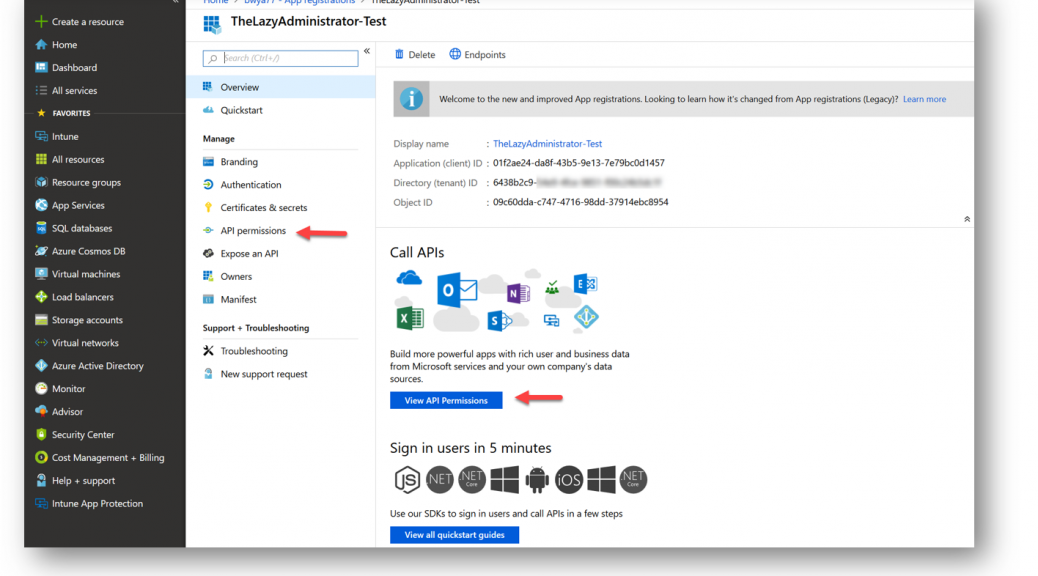This screenshot has width=1038, height=576.
Task: Click the Call APIs heading
Action: [x=417, y=252]
